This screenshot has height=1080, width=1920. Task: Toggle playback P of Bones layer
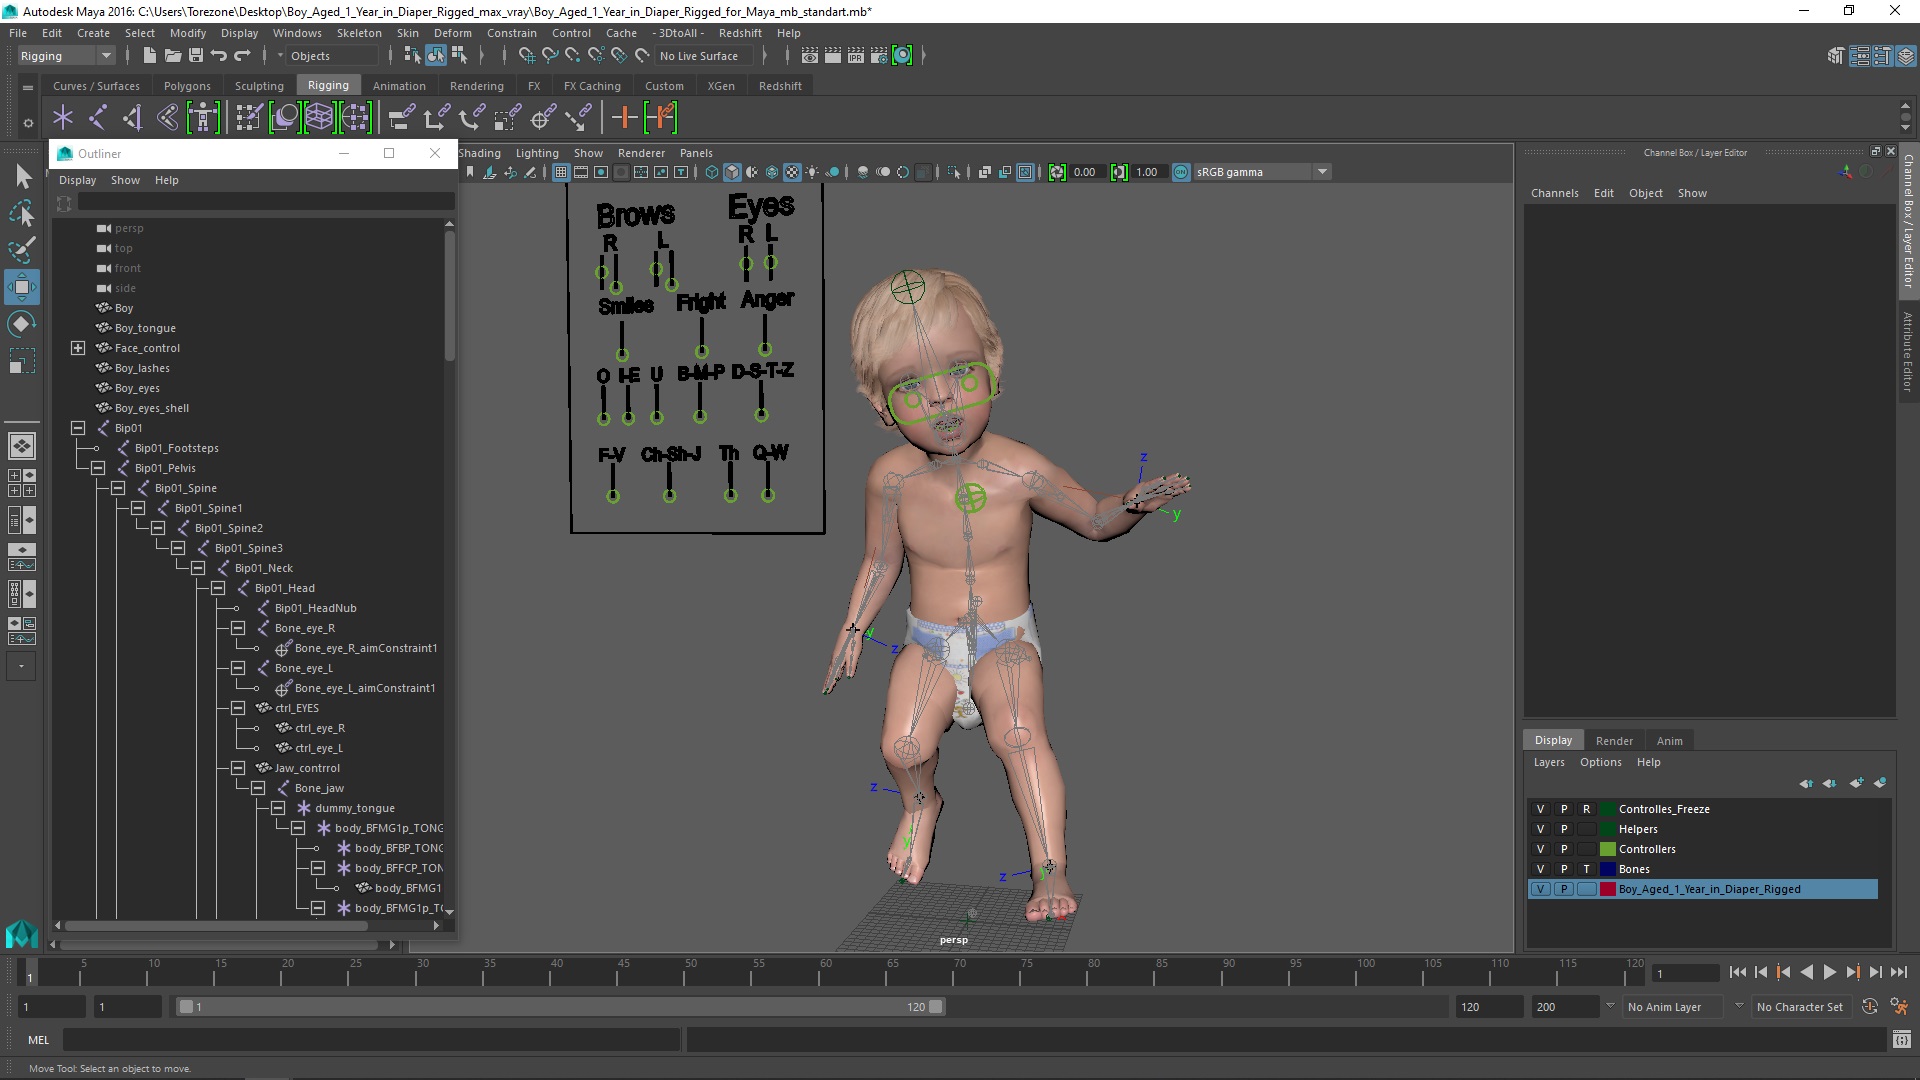pyautogui.click(x=1564, y=869)
